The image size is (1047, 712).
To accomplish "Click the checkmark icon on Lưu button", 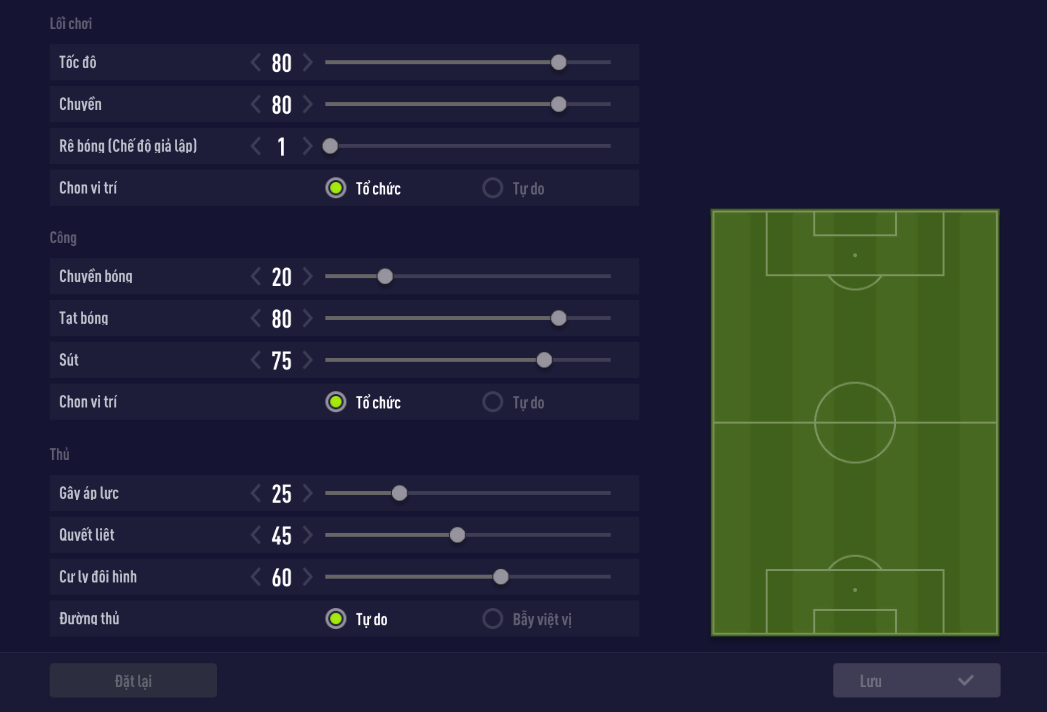I will coord(965,681).
